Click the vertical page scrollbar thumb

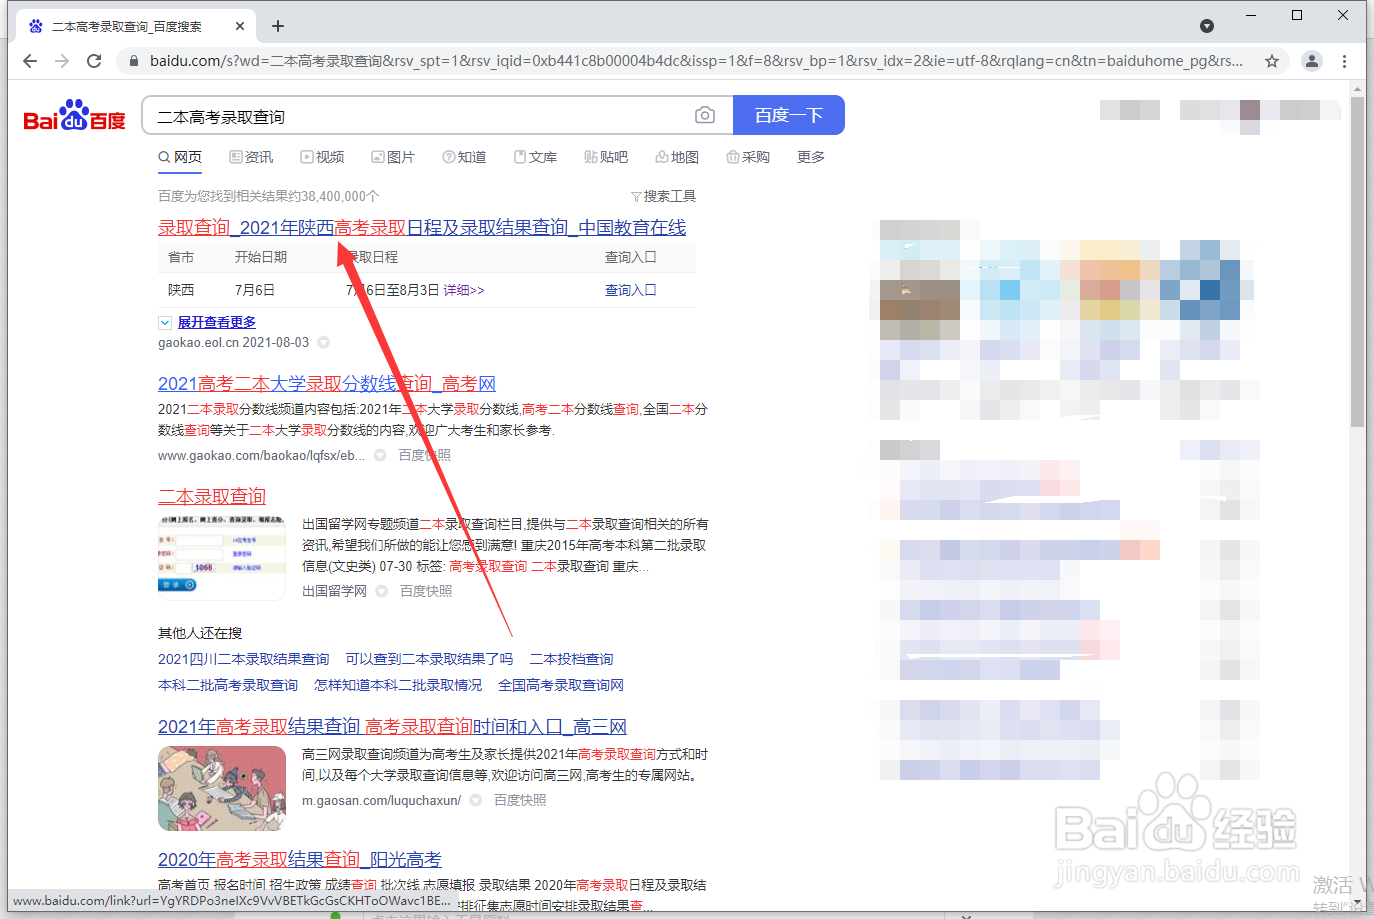1357,260
